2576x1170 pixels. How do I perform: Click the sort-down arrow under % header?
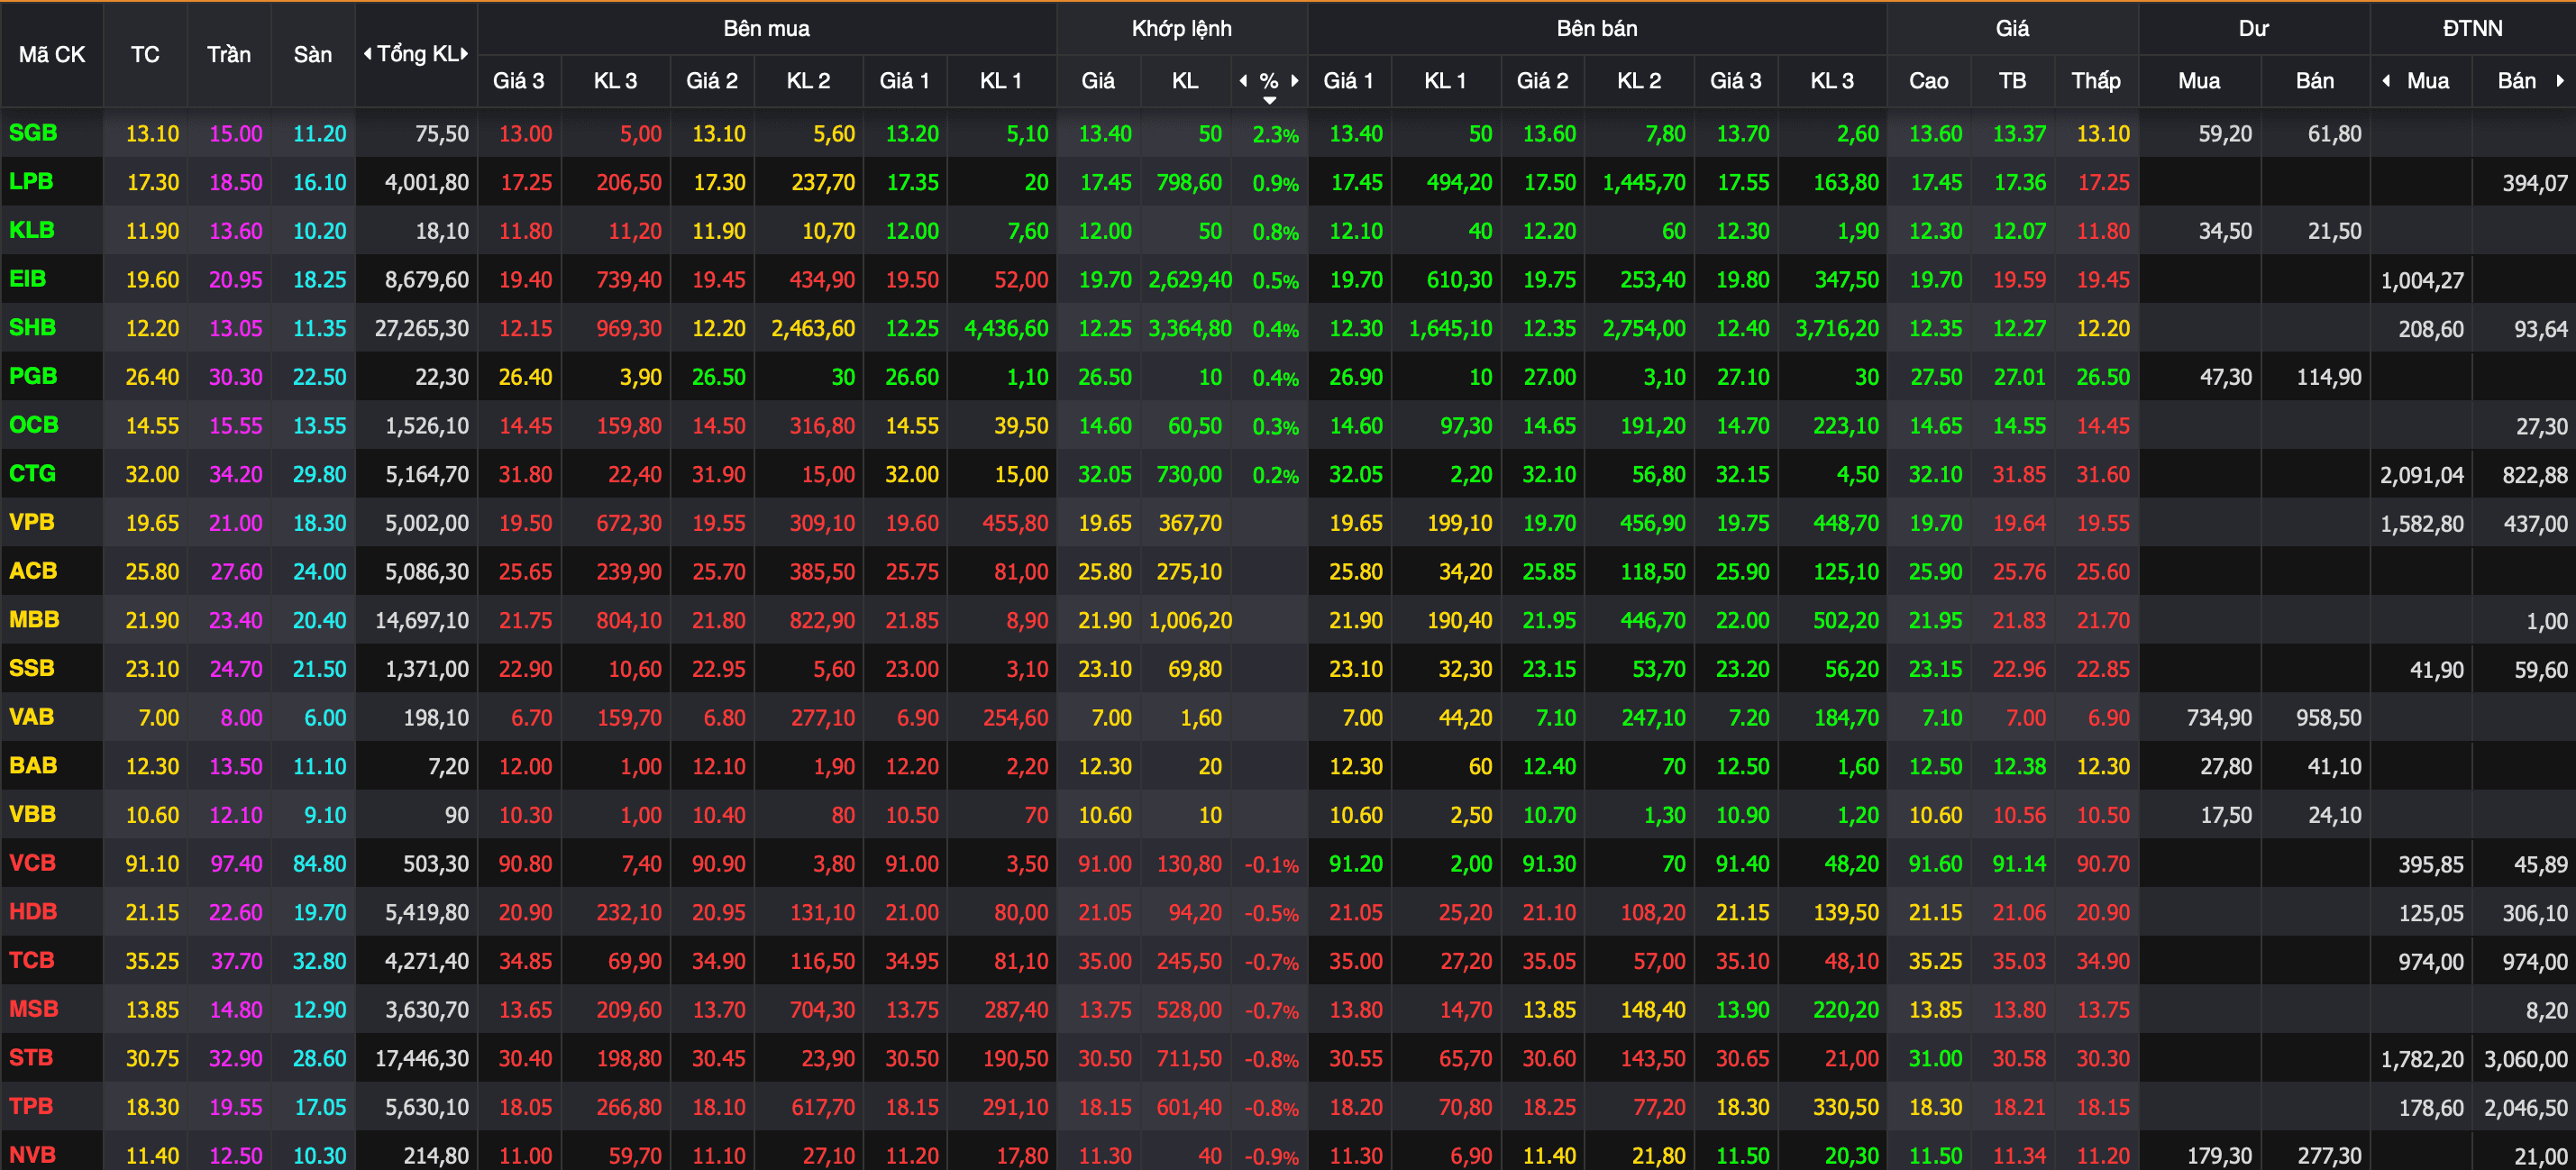pos(1269,100)
